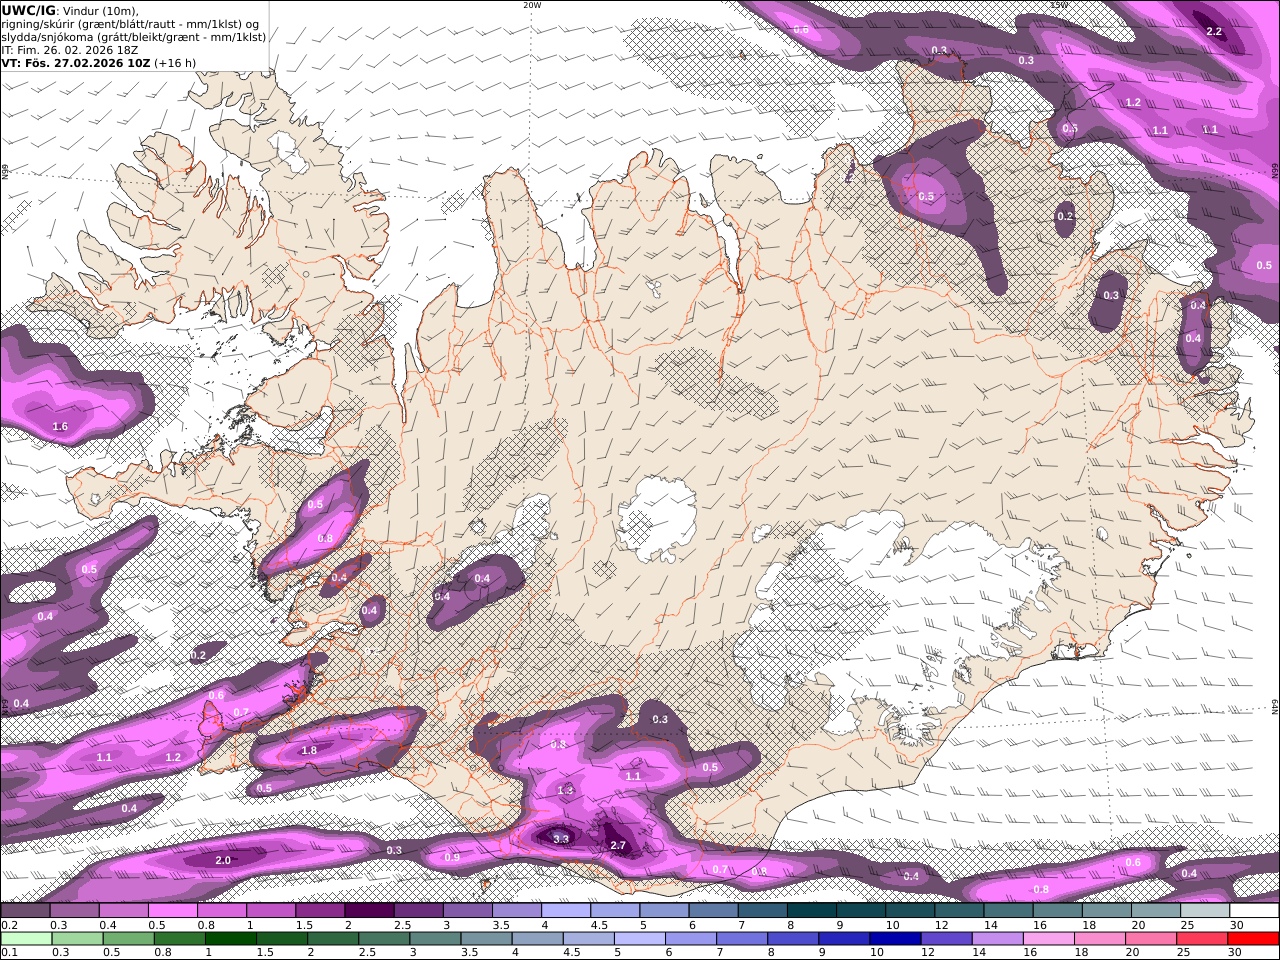Click the '0.1' label in rain legend

coord(9,953)
